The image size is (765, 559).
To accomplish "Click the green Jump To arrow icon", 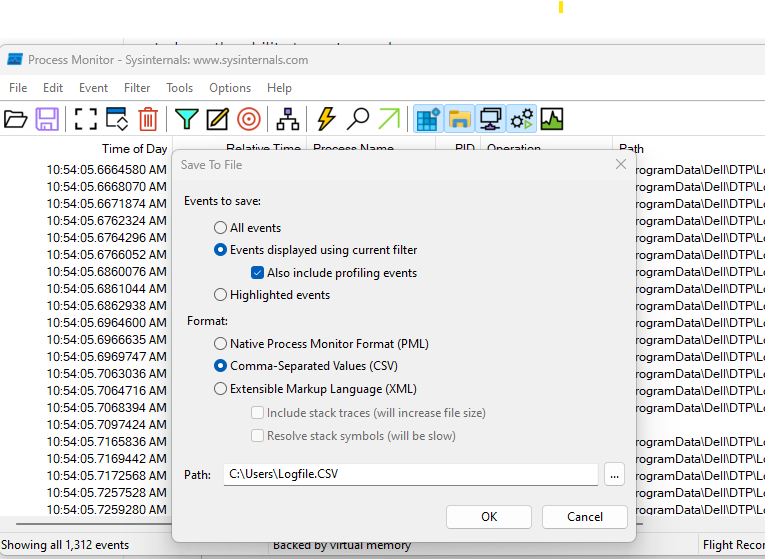I will (x=389, y=119).
